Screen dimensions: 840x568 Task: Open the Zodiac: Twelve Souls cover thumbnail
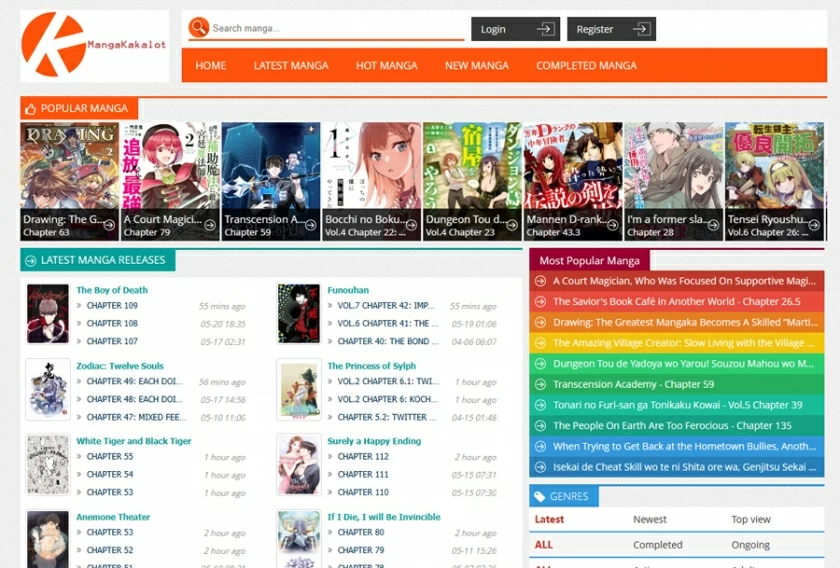48,390
